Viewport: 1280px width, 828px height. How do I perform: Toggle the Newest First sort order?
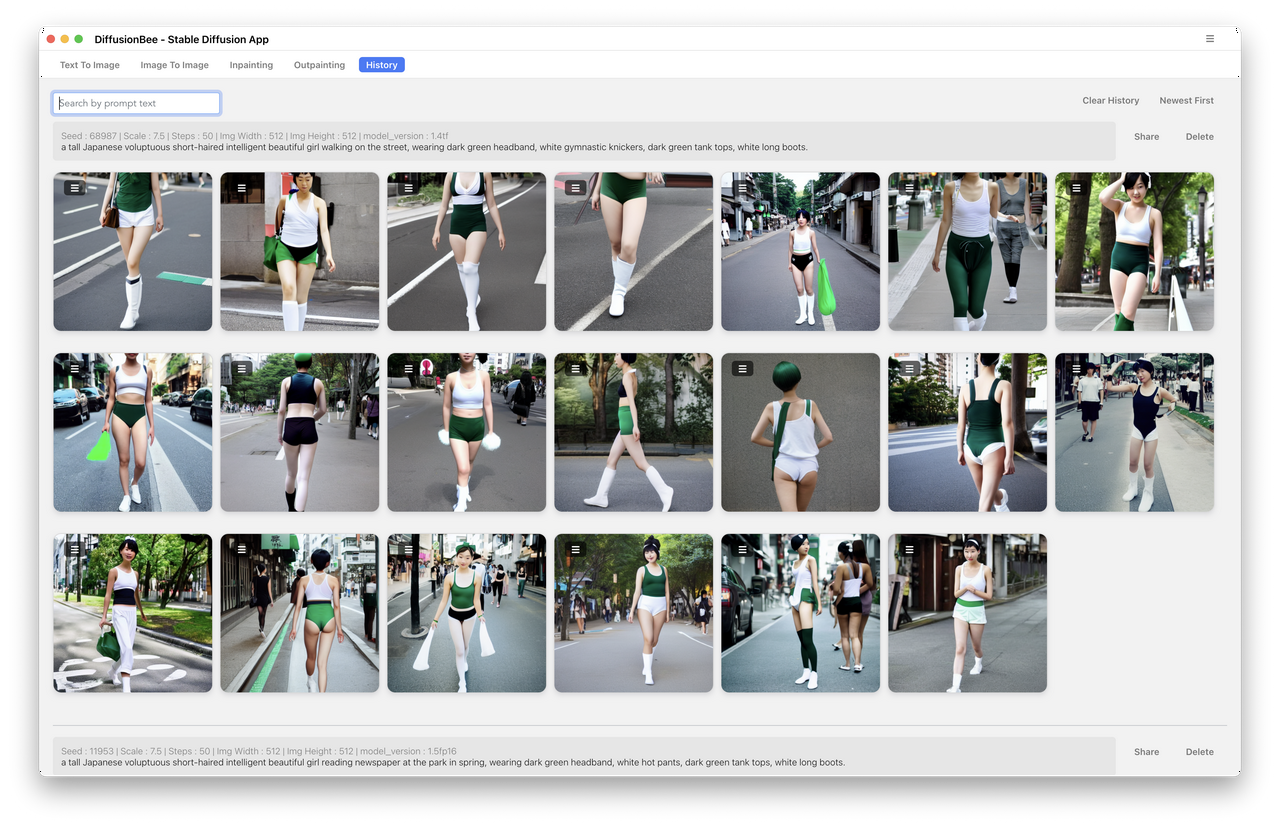tap(1186, 101)
